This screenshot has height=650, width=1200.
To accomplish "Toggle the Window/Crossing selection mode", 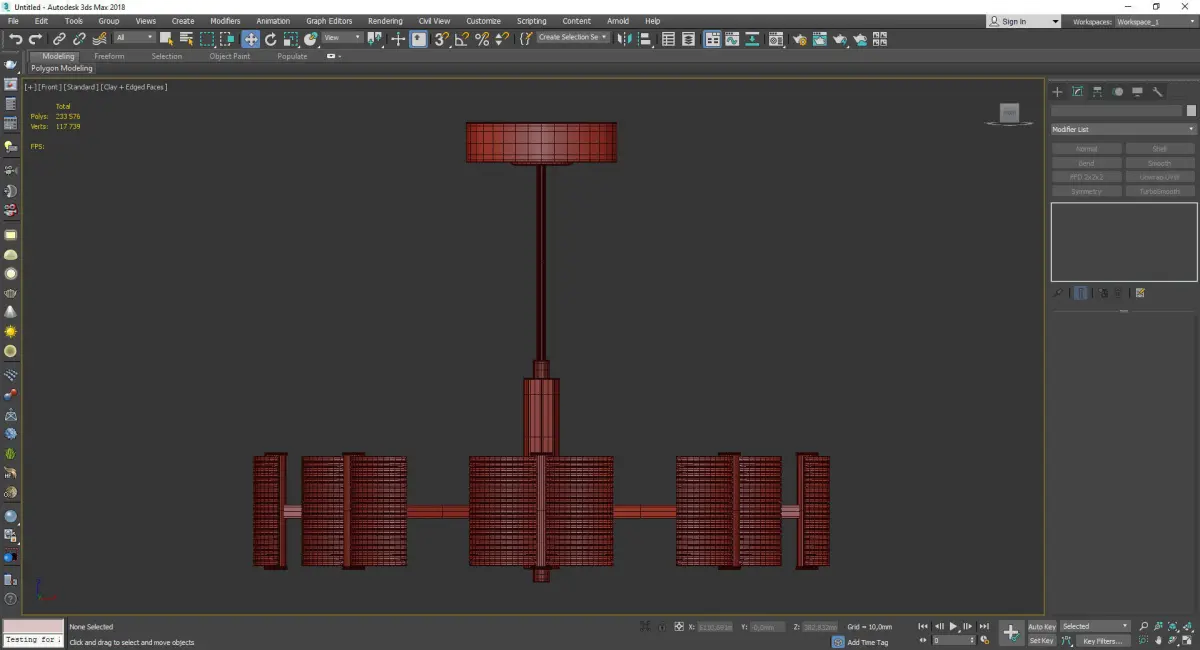I will [x=228, y=39].
